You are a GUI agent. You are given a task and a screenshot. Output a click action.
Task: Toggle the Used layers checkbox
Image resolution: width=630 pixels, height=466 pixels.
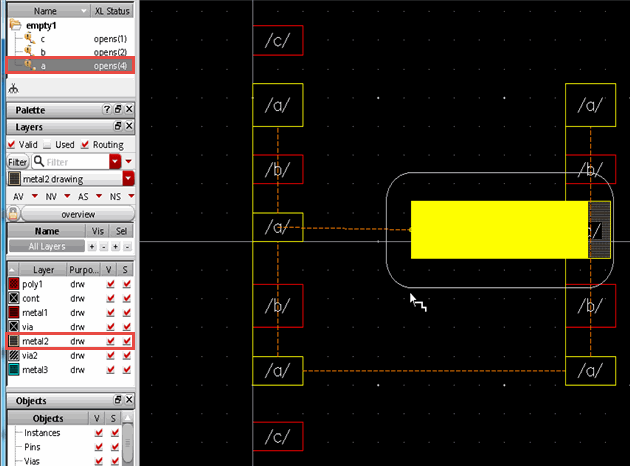coord(47,144)
